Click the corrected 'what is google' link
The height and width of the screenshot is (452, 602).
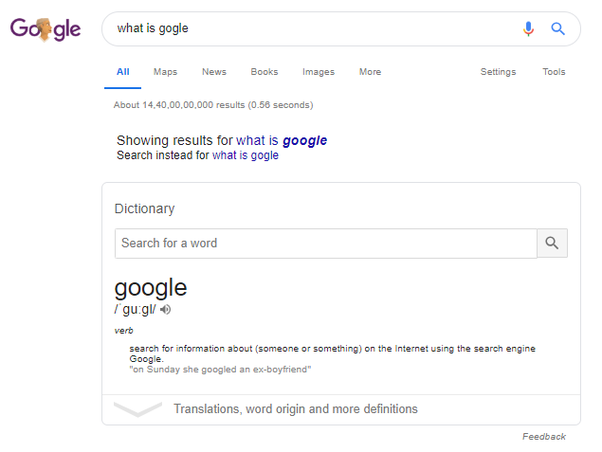pyautogui.click(x=281, y=141)
